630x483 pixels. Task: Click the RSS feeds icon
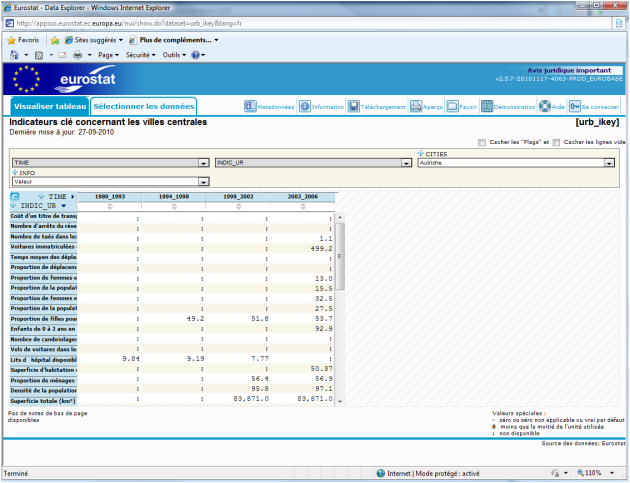pos(39,55)
